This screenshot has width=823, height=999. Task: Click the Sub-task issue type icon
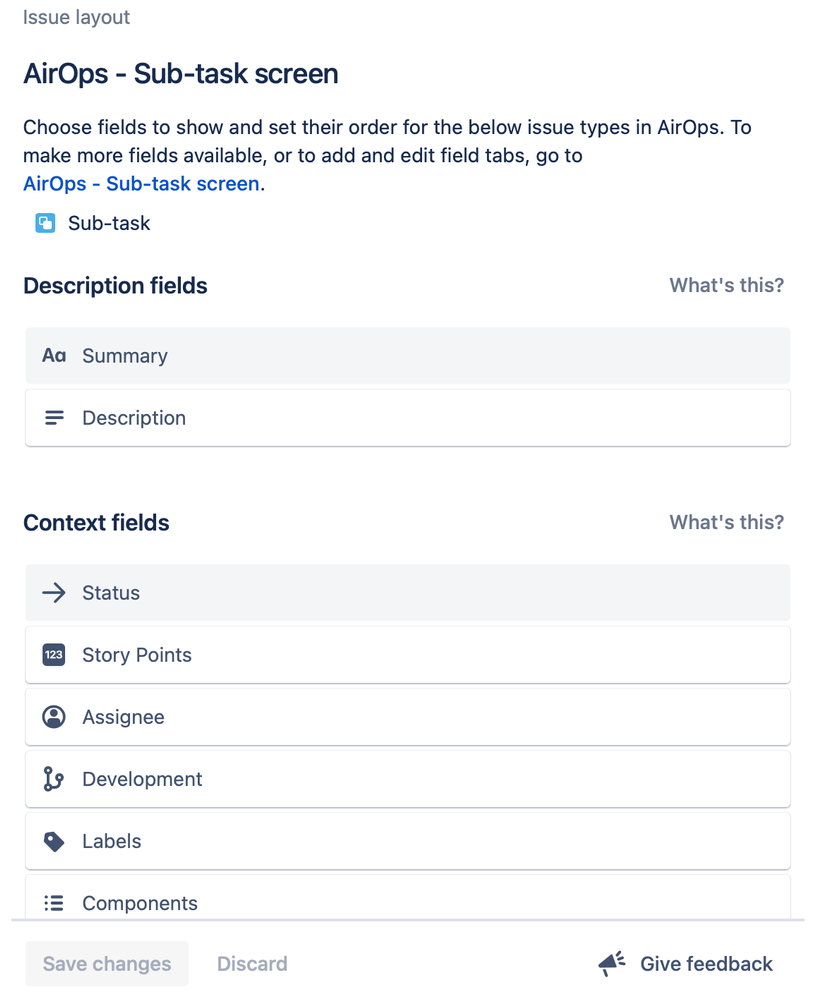tap(45, 223)
